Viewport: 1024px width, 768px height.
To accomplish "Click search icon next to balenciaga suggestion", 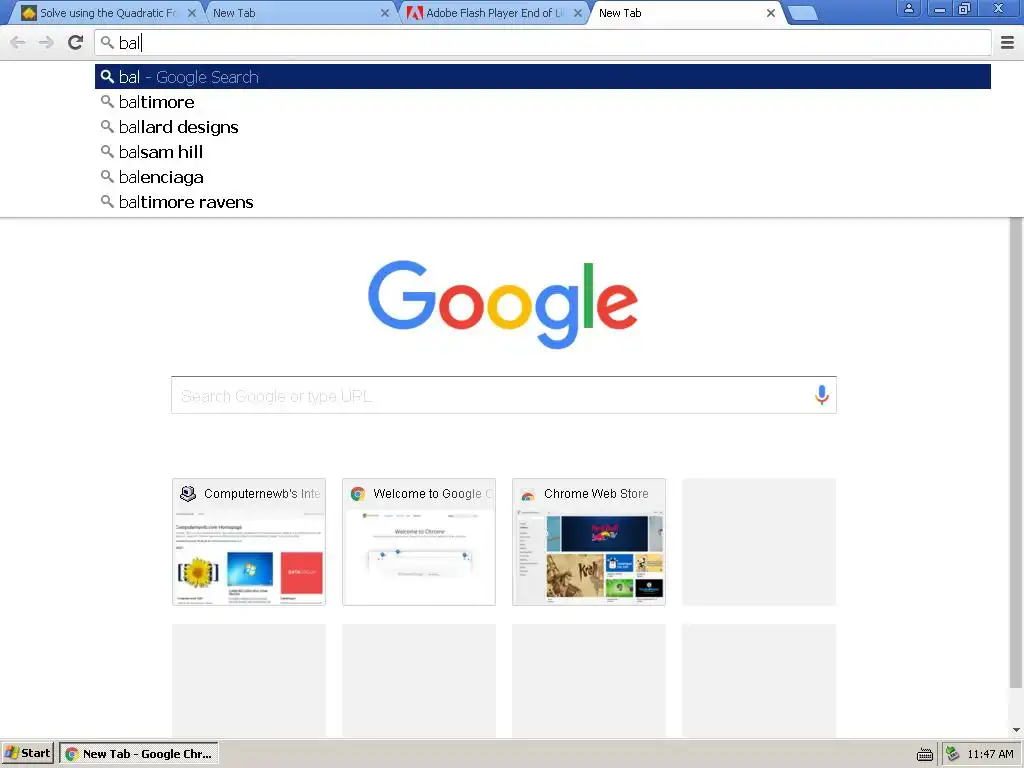I will 107,177.
